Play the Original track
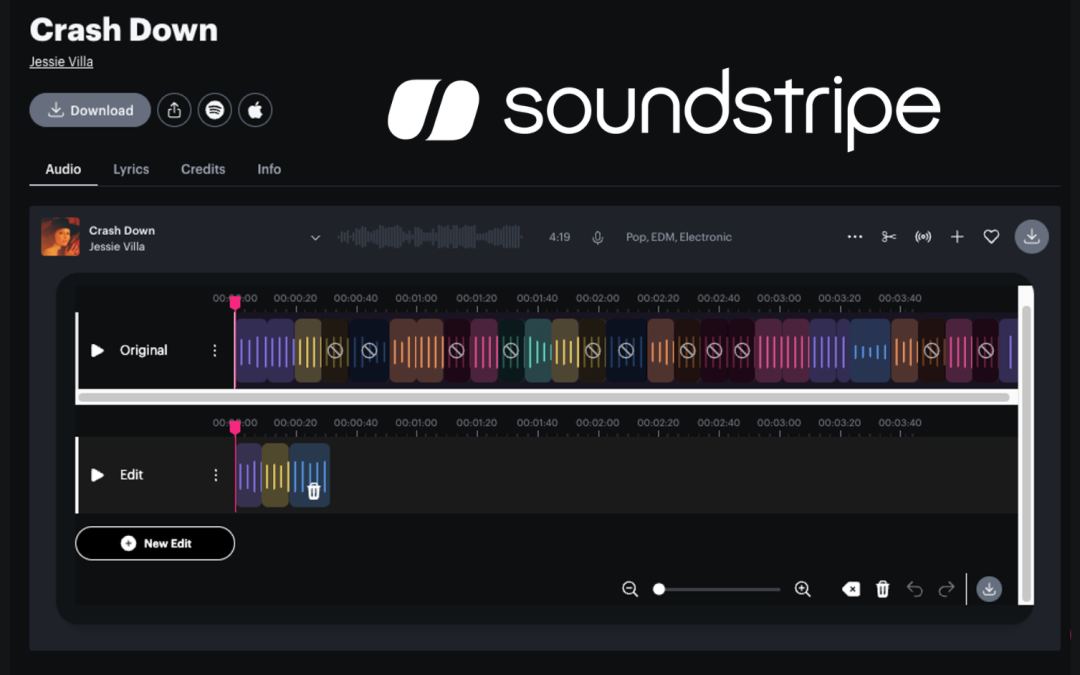Screen dimensions: 1080x675 tap(97, 351)
